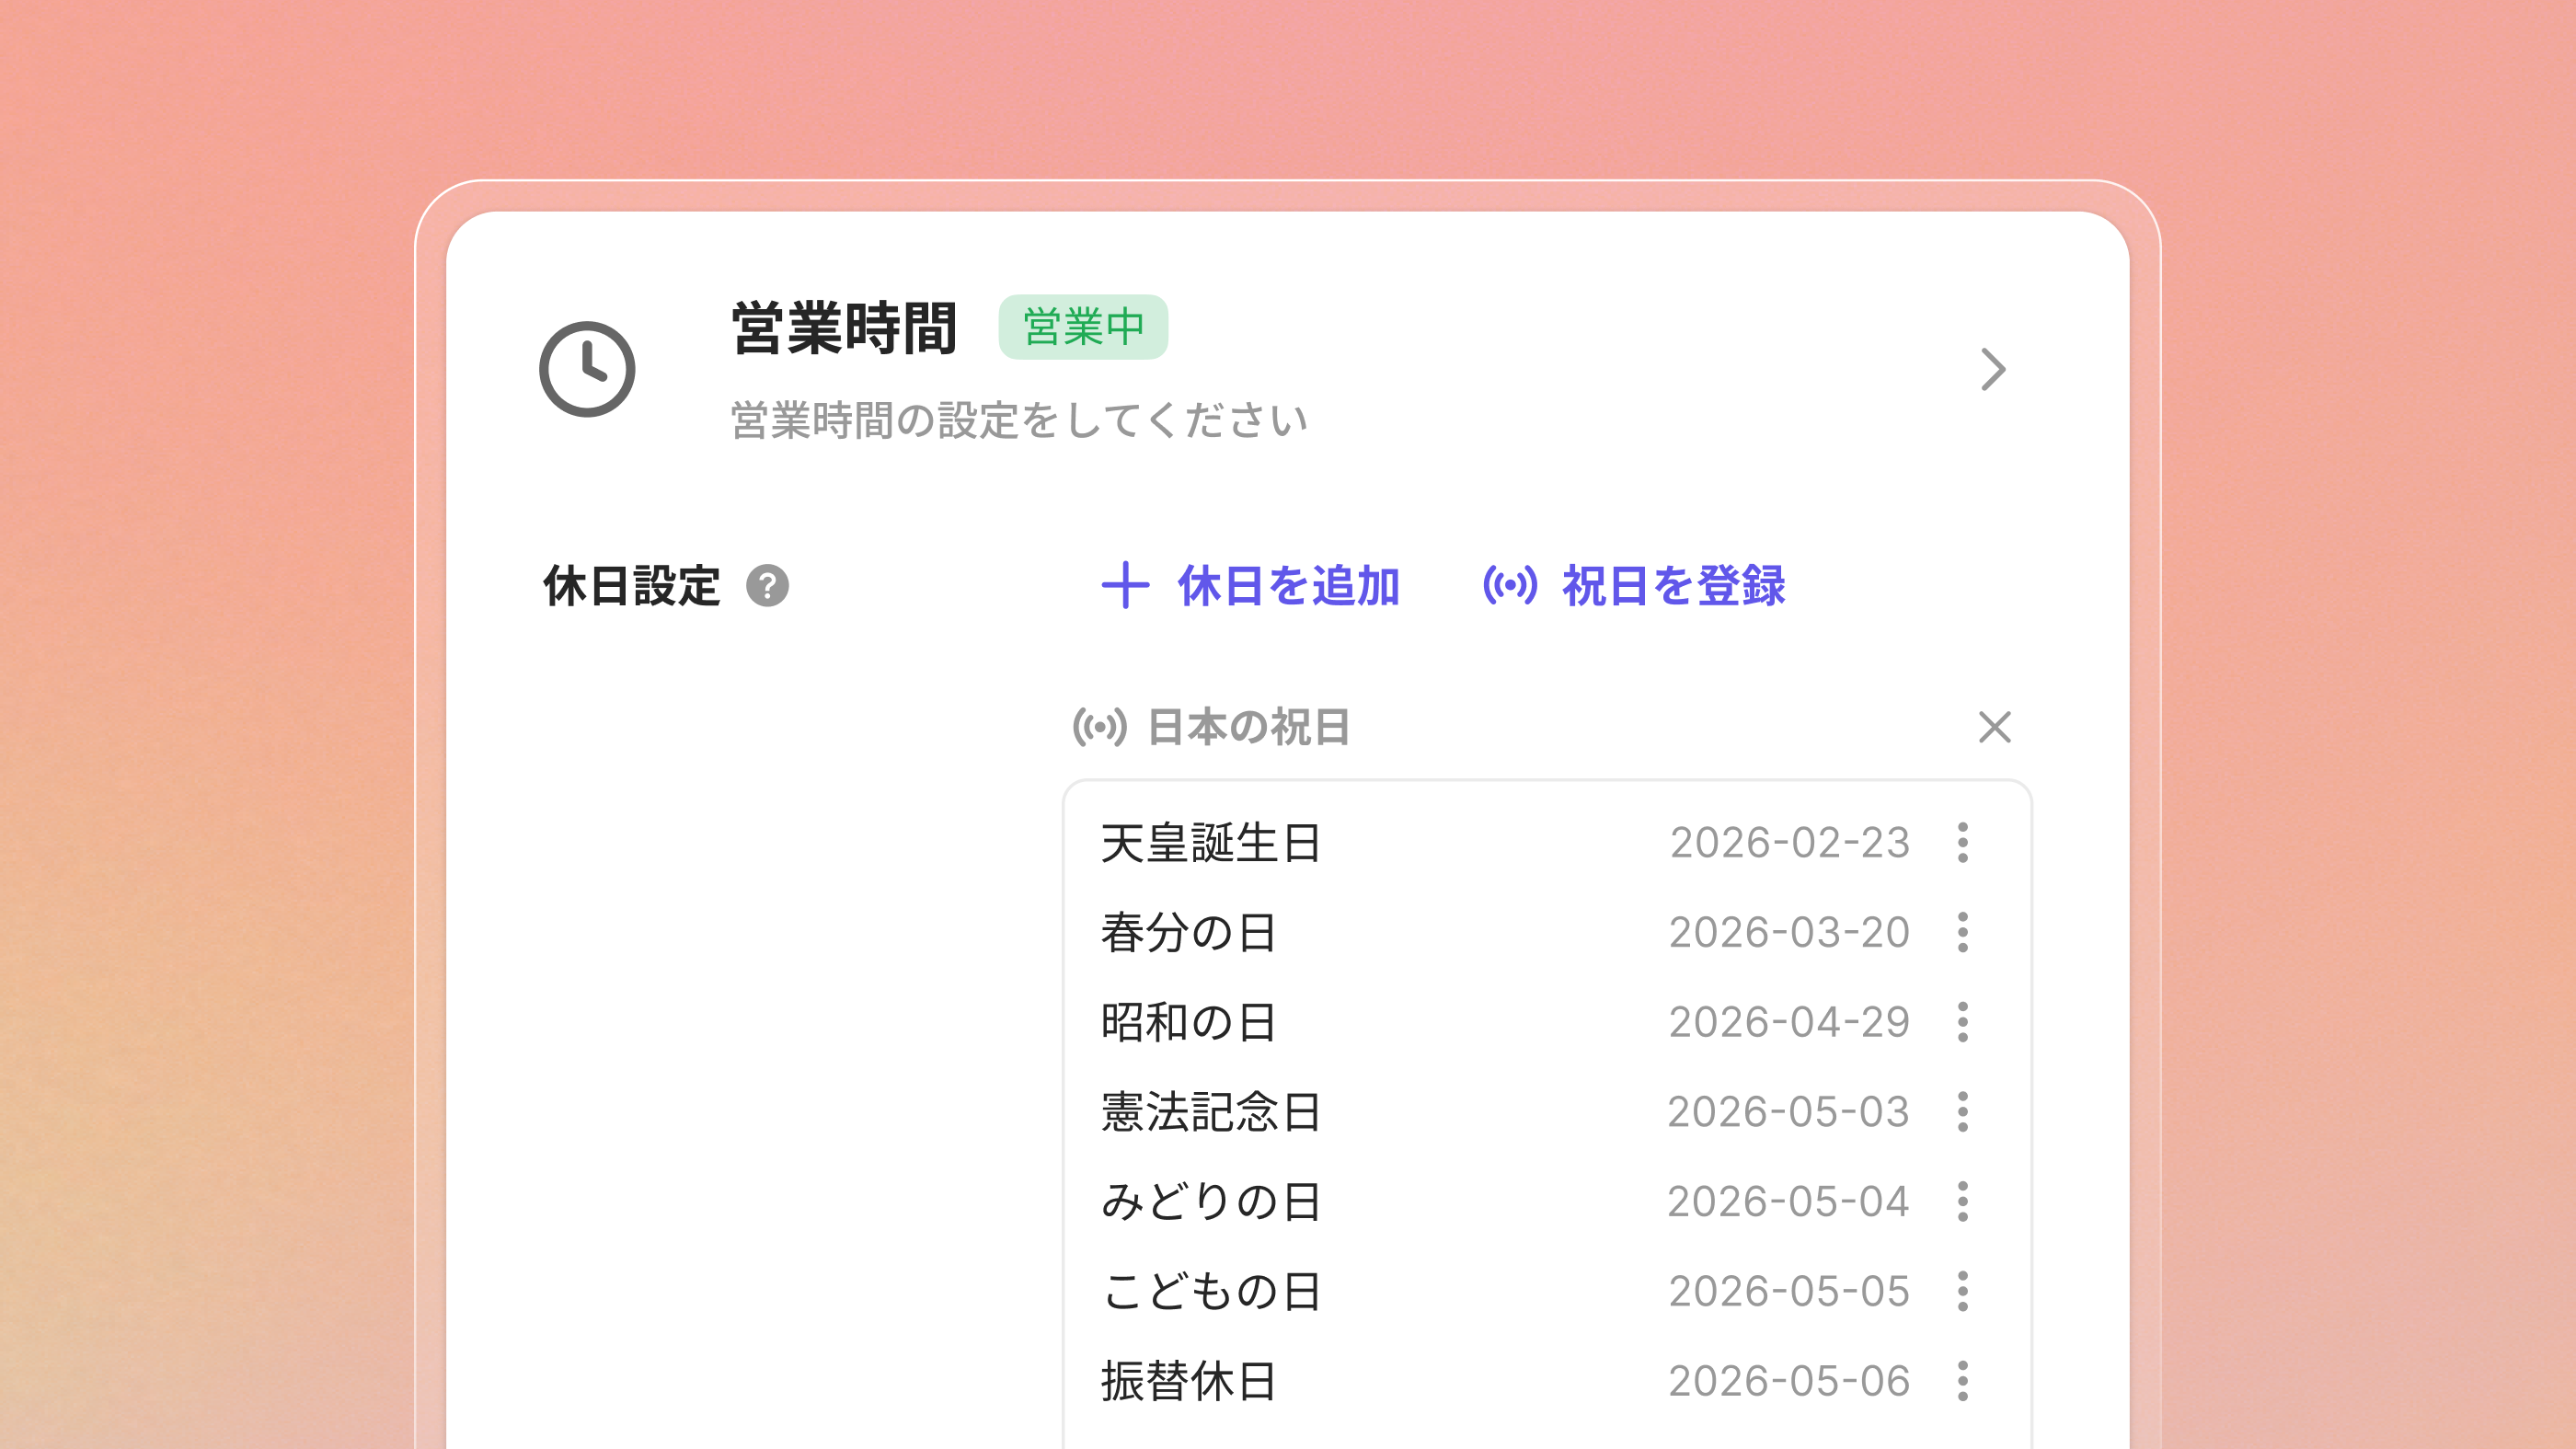
Task: Open help tooltip next to 休日設定
Action: (767, 586)
